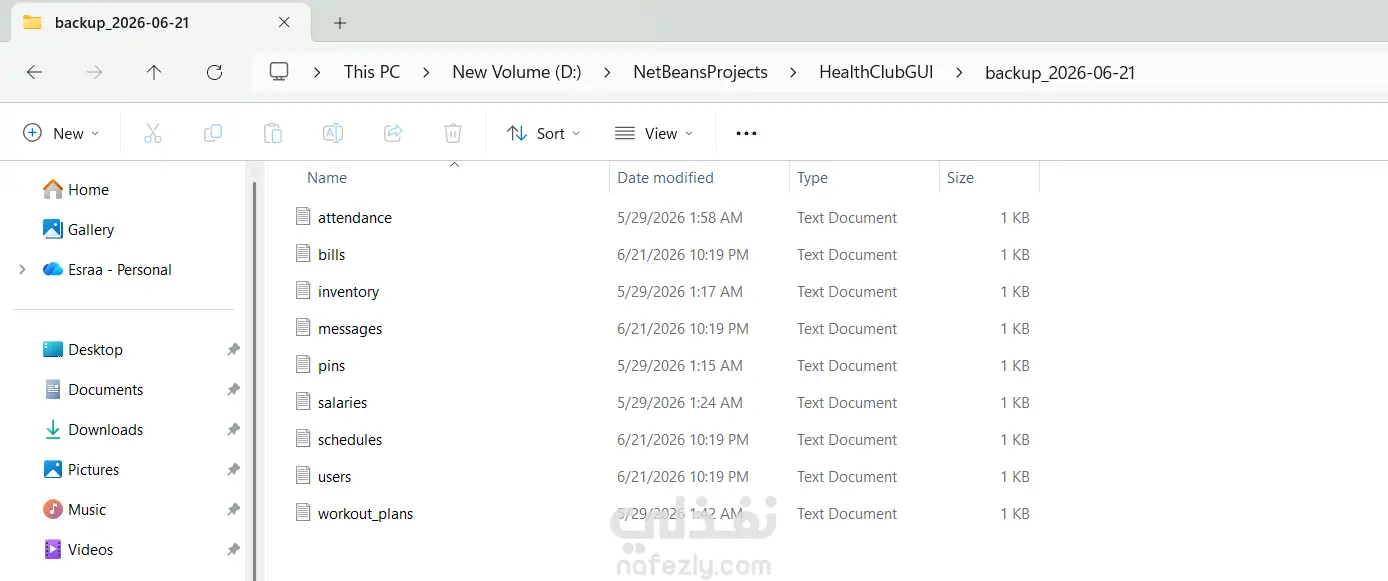Navigate to New Volume (D:) breadcrumb
Image resolution: width=1388 pixels, height=581 pixels.
click(517, 72)
